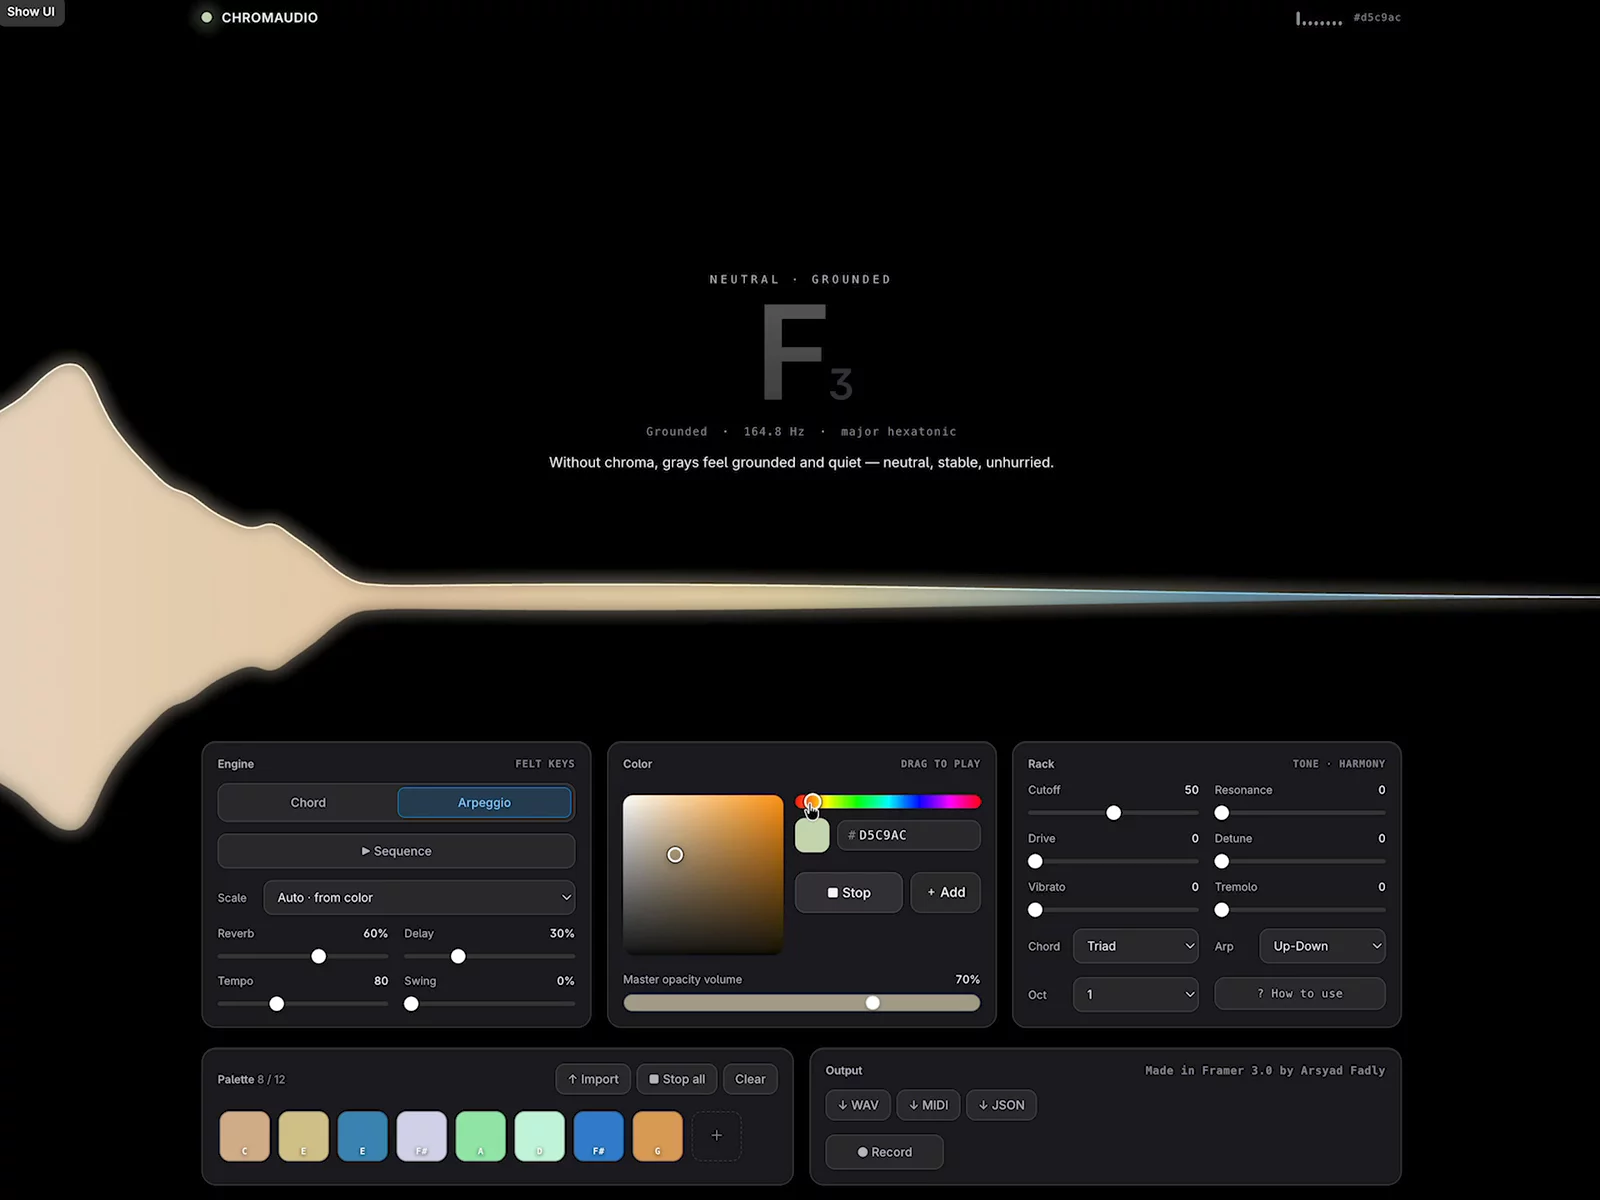The image size is (1600, 1200).
Task: Open the Oct octave dropdown
Action: (1136, 994)
